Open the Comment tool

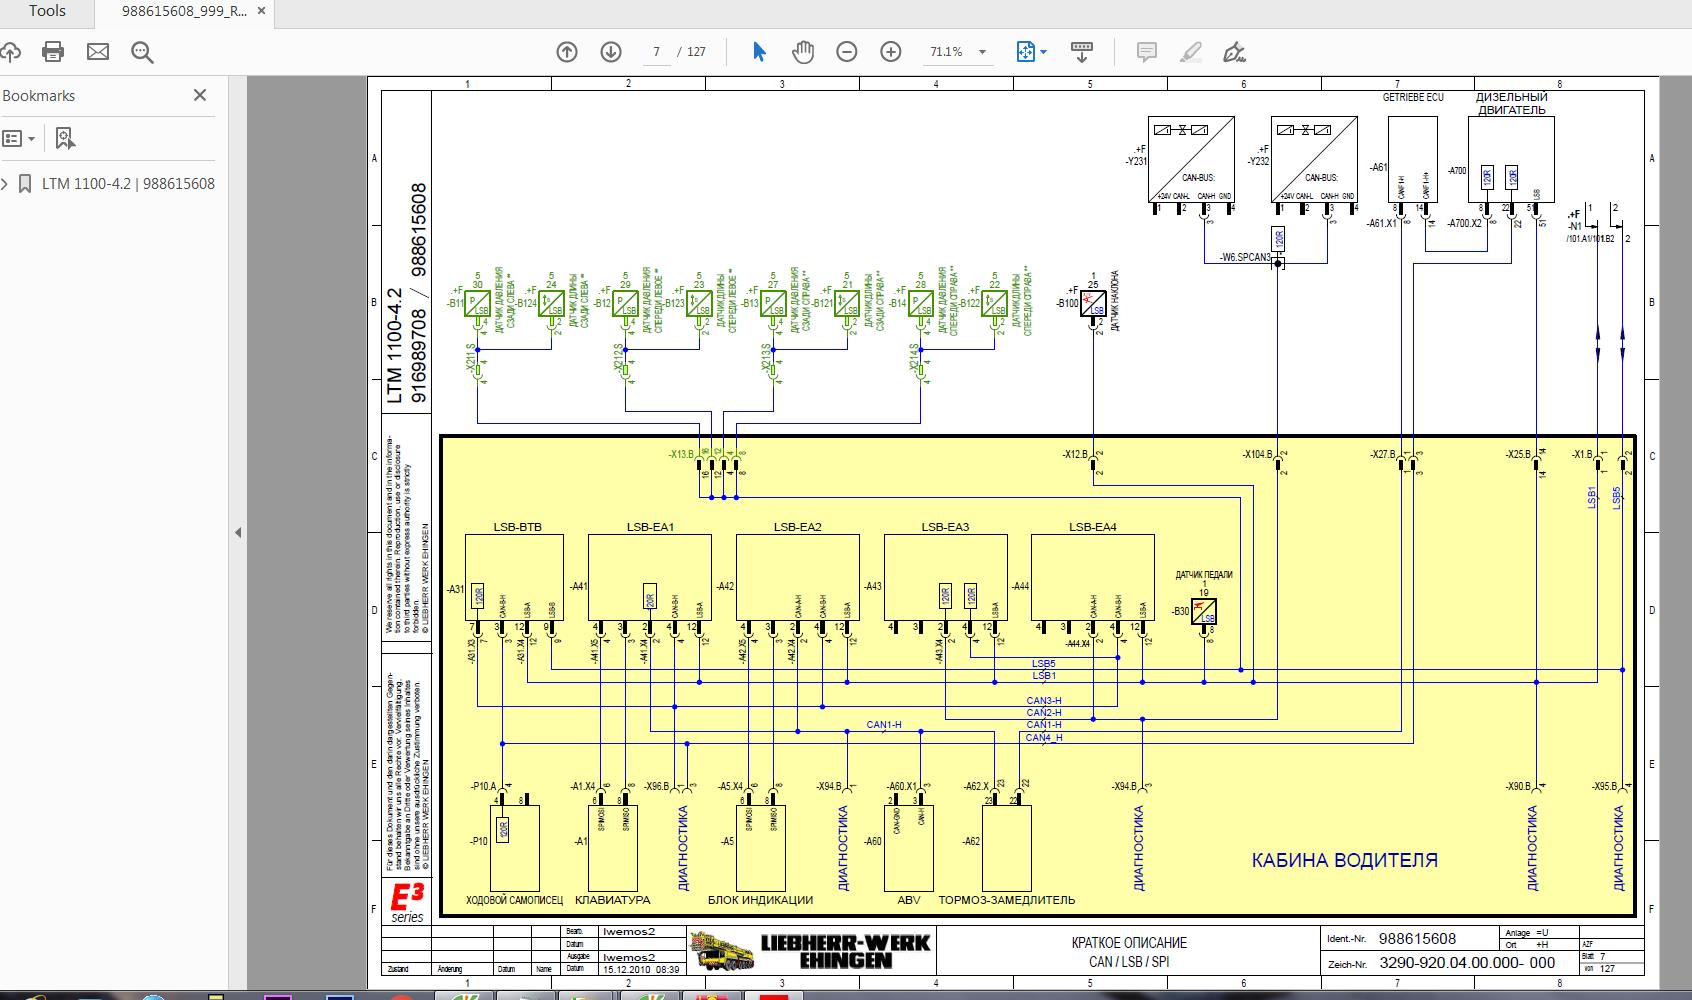tap(1146, 51)
